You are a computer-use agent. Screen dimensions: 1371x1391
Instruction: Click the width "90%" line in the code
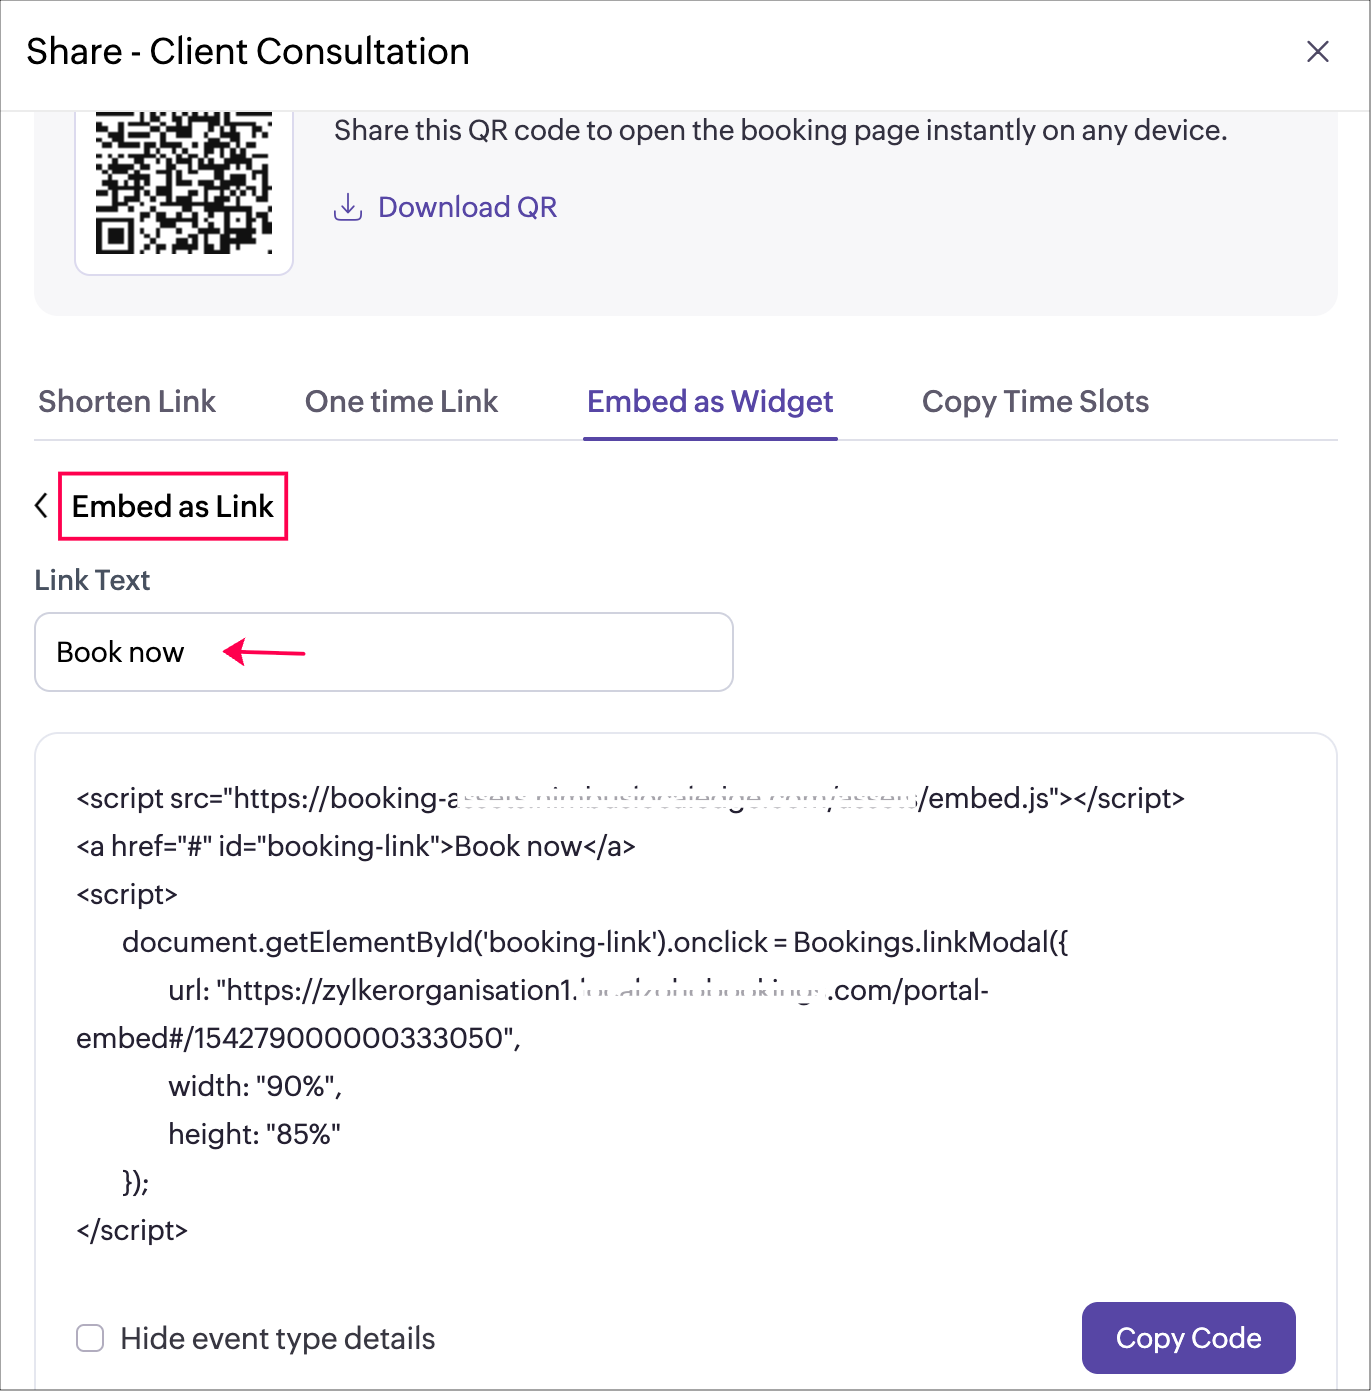pyautogui.click(x=255, y=1086)
